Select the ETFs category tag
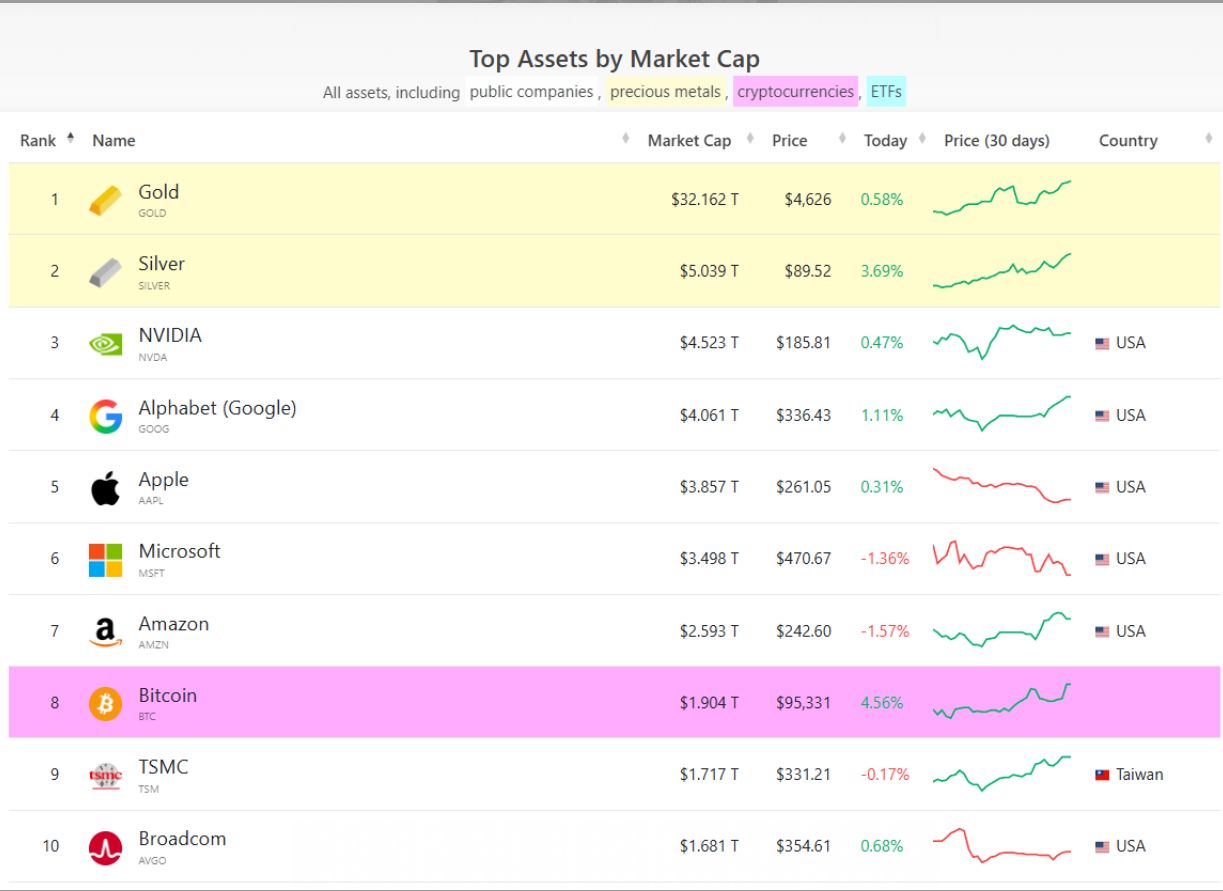Image resolution: width=1223 pixels, height=891 pixels. [886, 92]
